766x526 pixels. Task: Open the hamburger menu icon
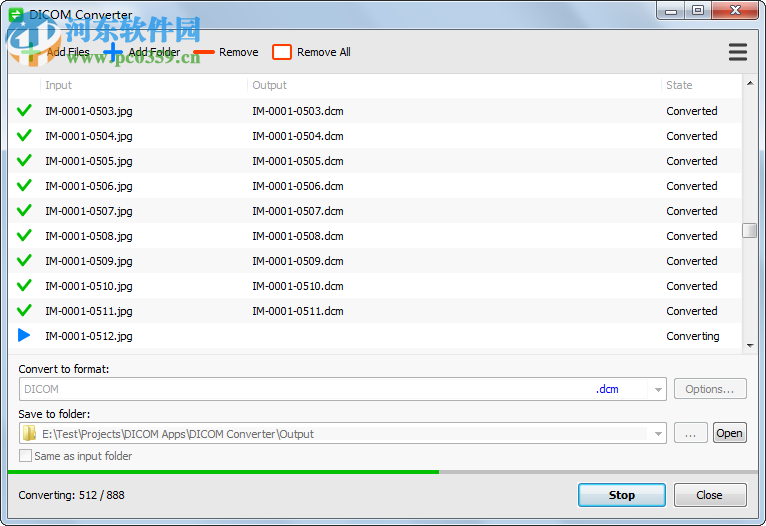[738, 52]
